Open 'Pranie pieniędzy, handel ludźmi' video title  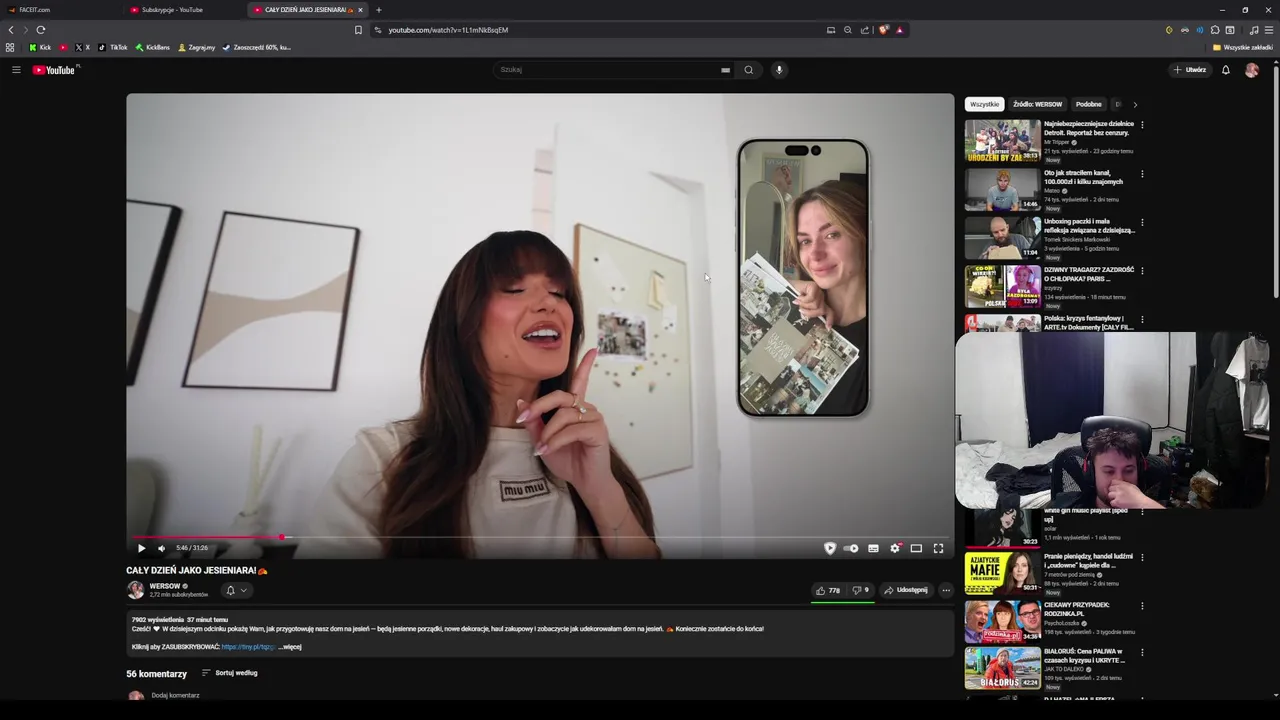[1088, 561]
